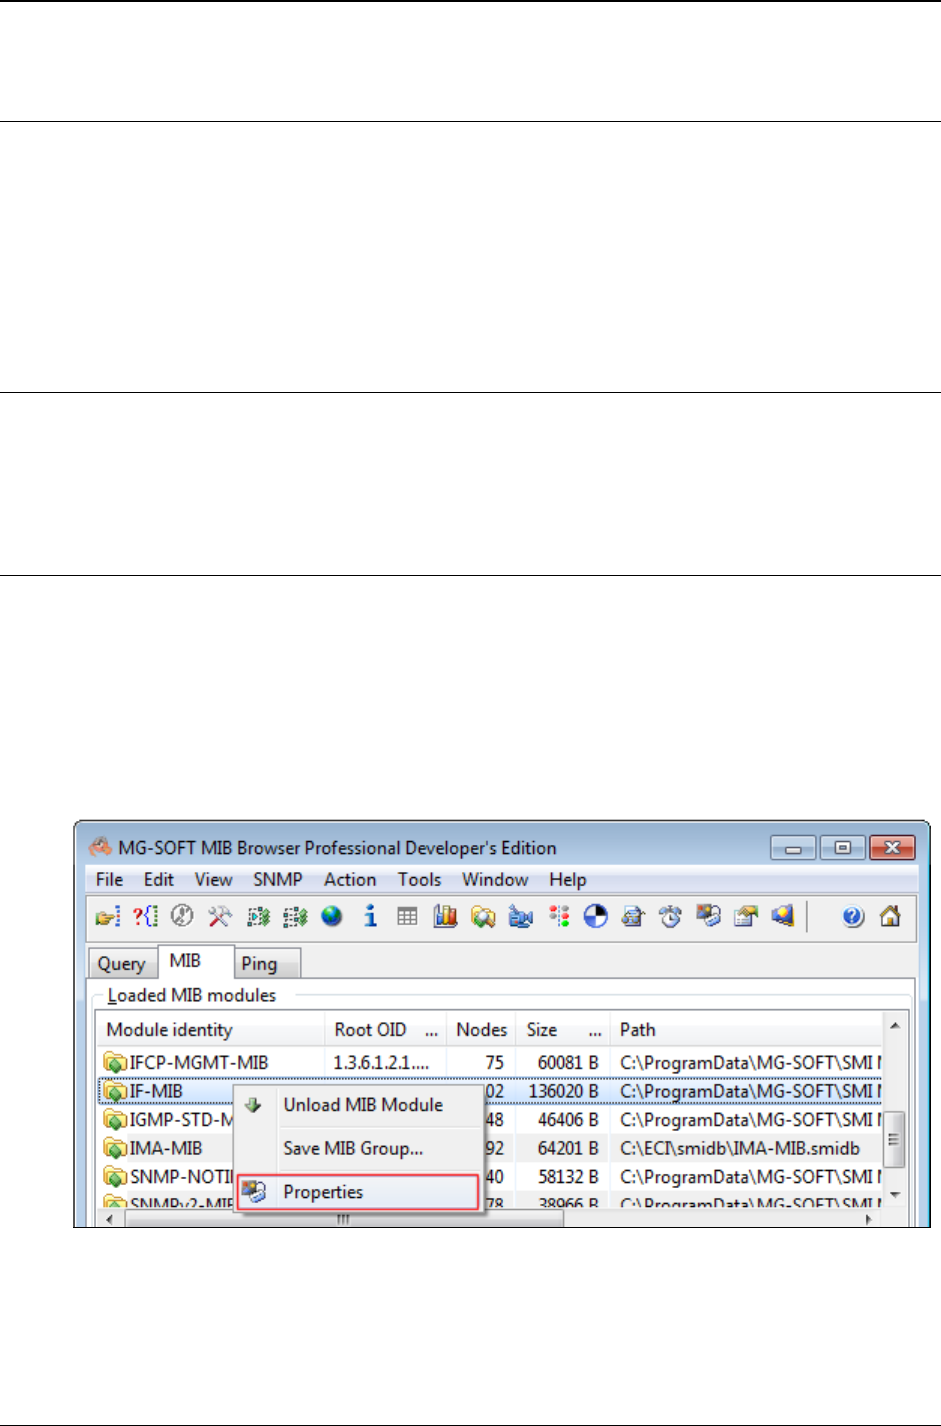Open the Action menu
941x1426 pixels.
tap(350, 880)
